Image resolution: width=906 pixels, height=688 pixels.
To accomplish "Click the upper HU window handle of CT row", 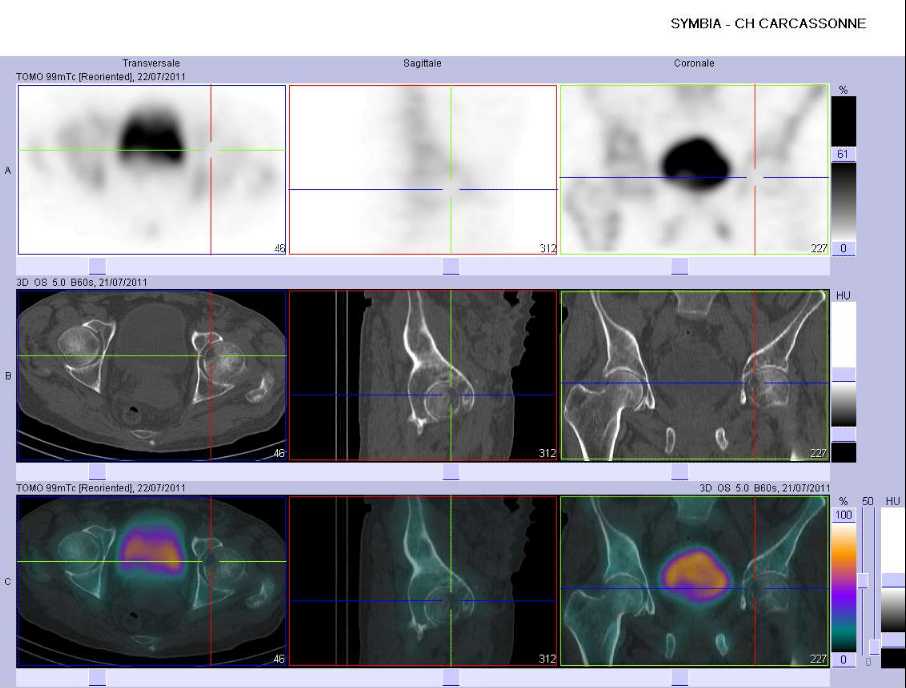I will click(x=843, y=374).
